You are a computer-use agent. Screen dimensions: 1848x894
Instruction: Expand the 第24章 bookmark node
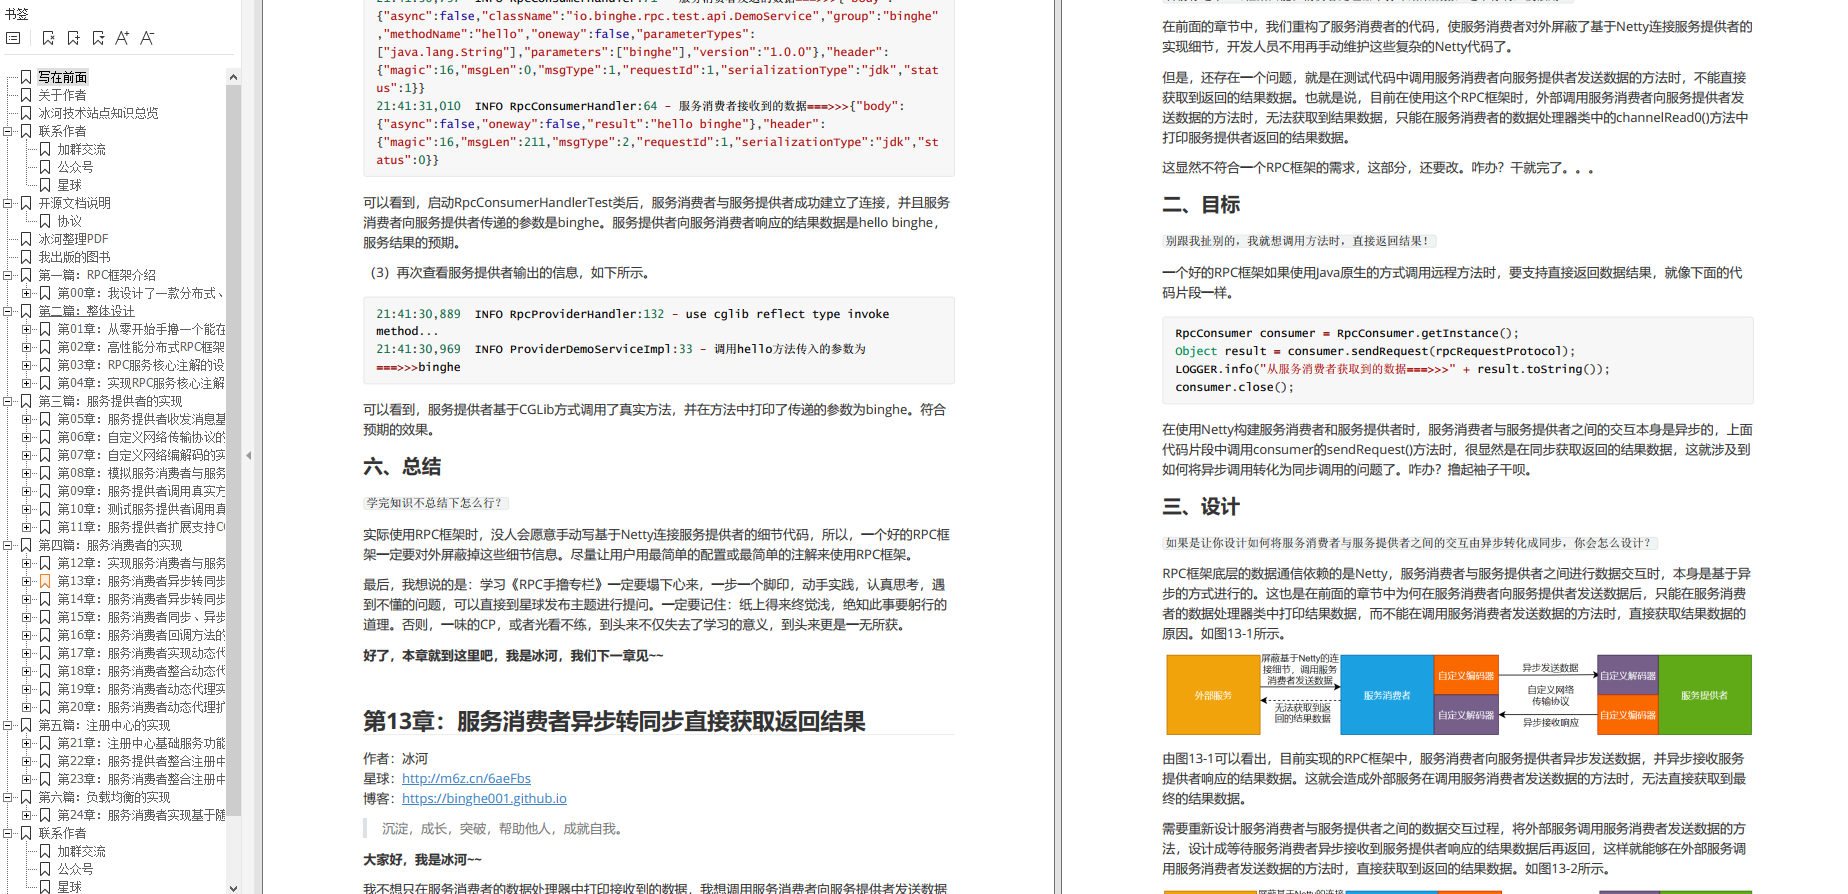(27, 815)
